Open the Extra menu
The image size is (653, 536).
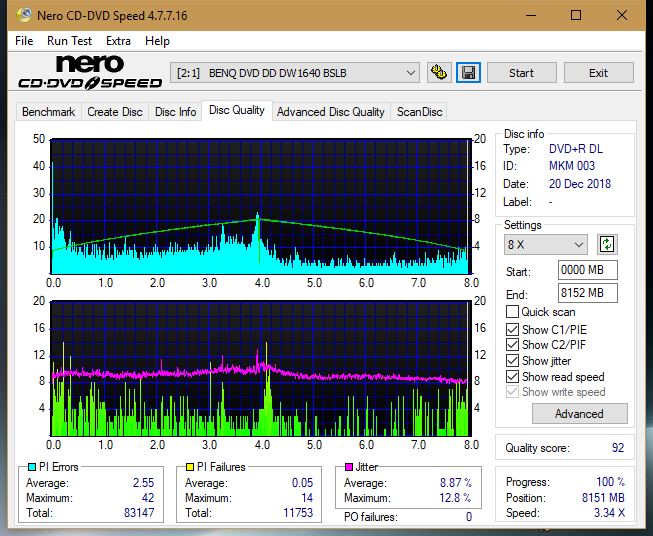click(x=118, y=41)
